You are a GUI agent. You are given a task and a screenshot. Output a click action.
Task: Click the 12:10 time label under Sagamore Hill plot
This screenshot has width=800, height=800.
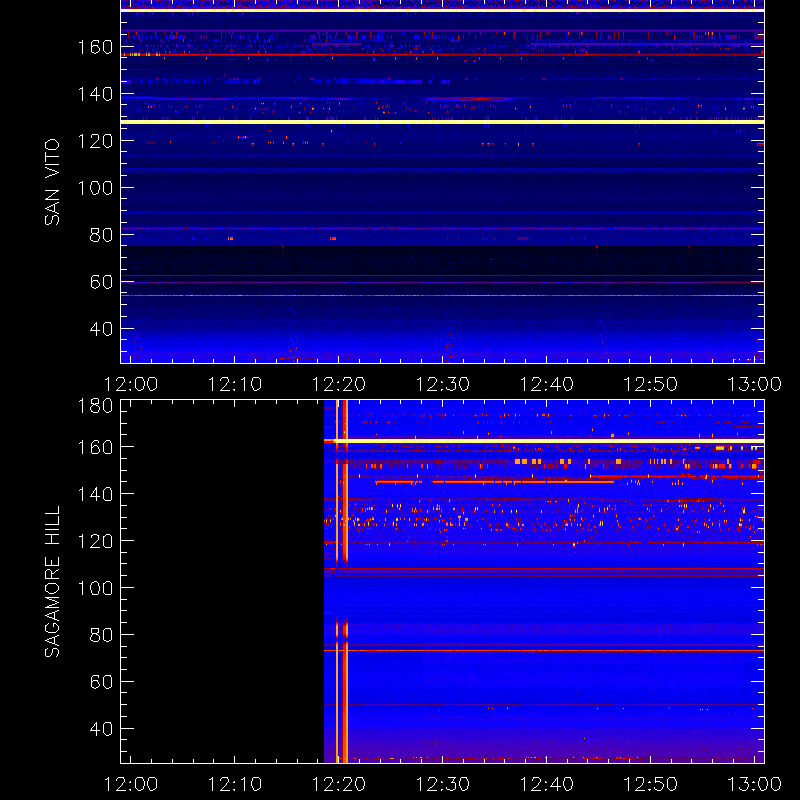pos(235,784)
